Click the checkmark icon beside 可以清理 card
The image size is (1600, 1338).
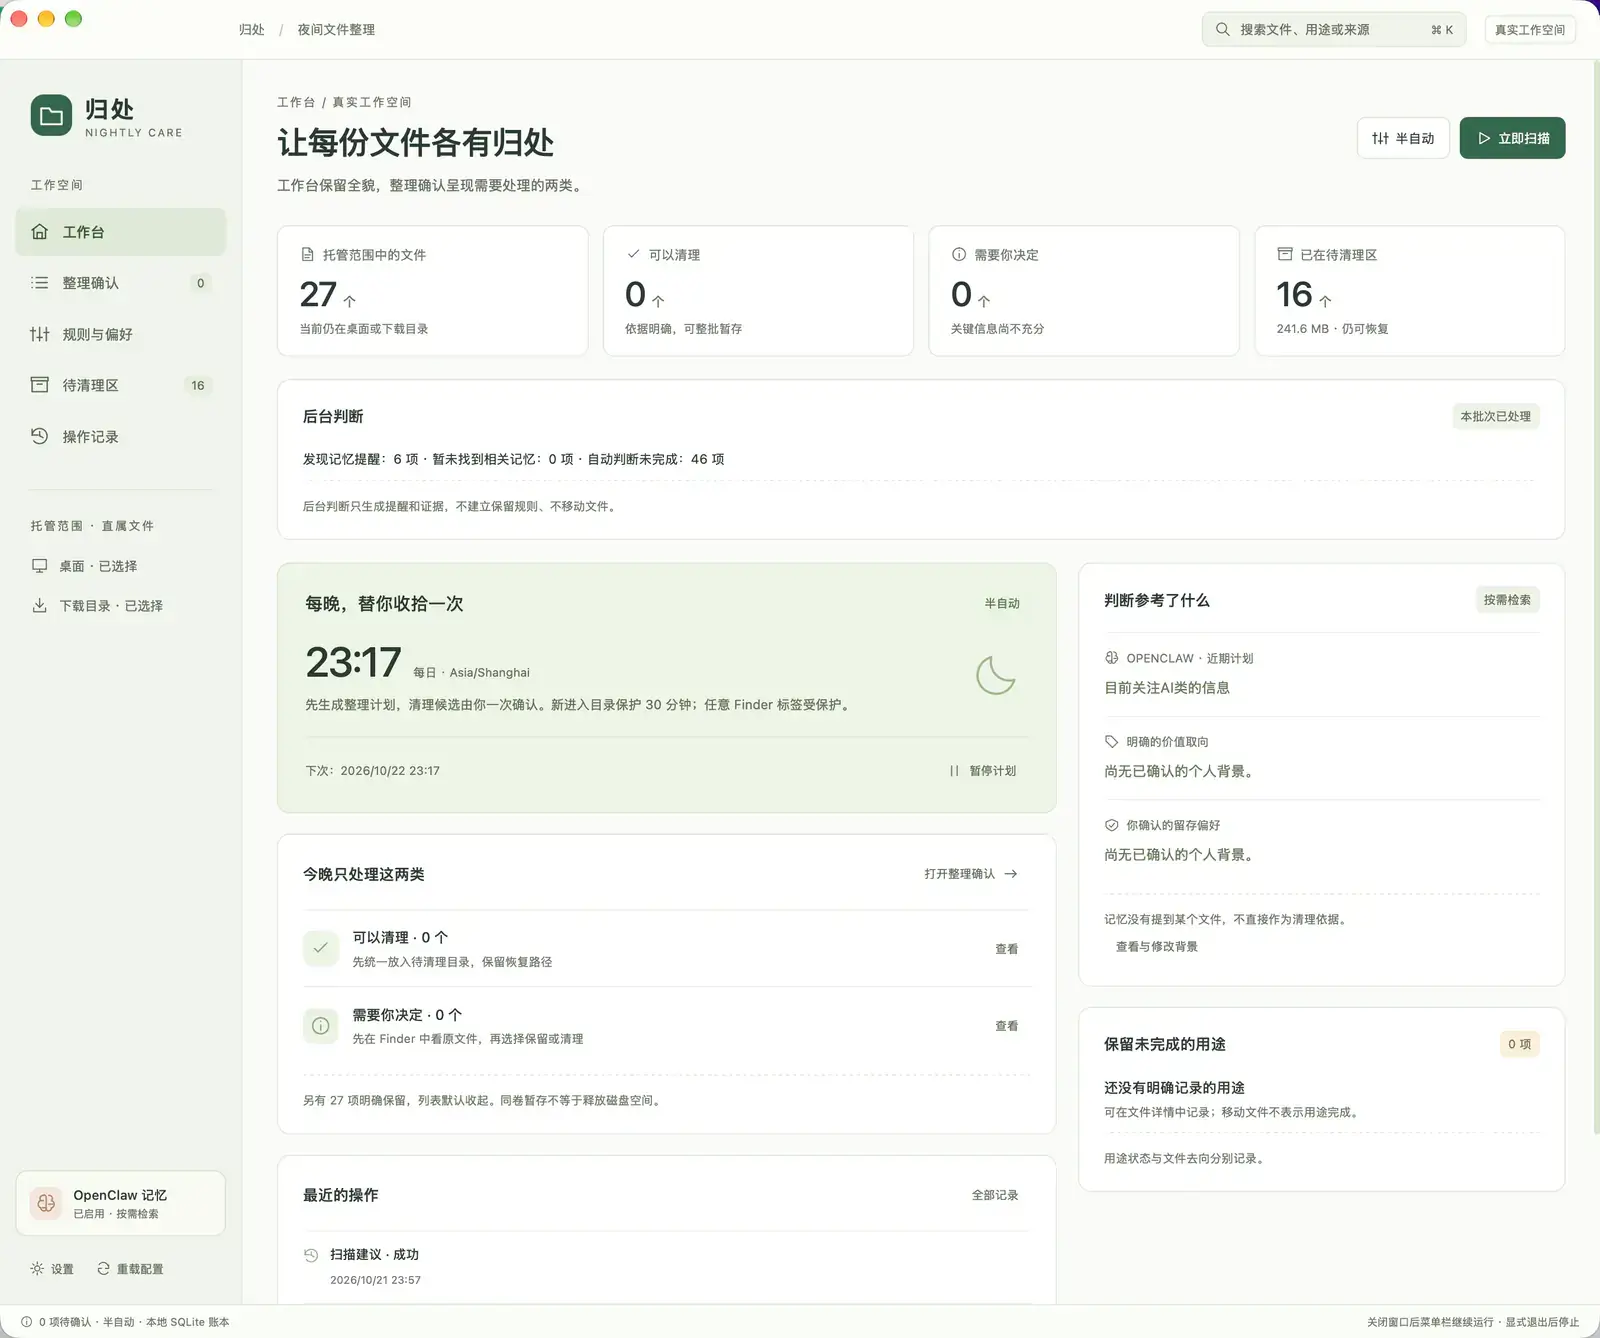[x=633, y=254]
